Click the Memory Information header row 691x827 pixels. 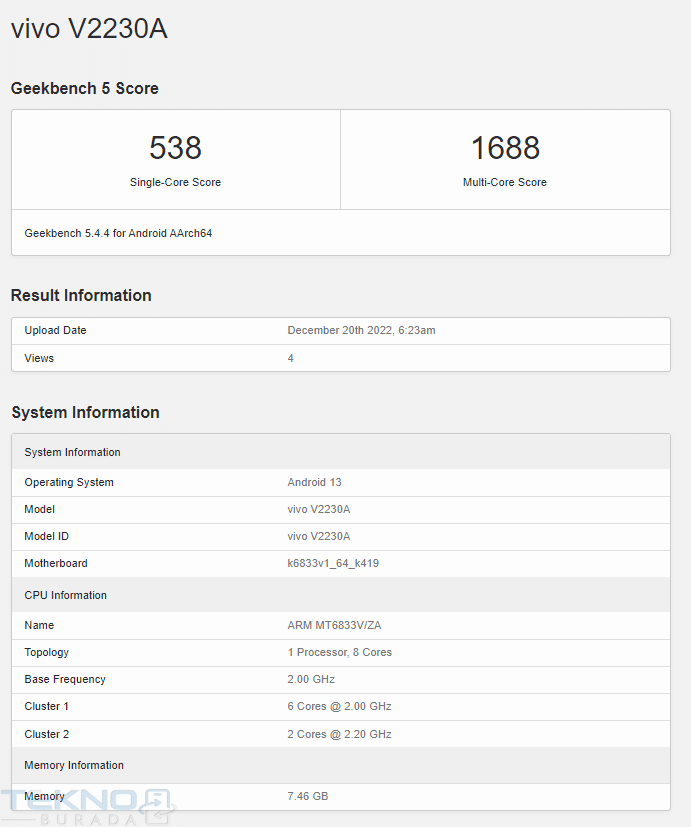341,765
